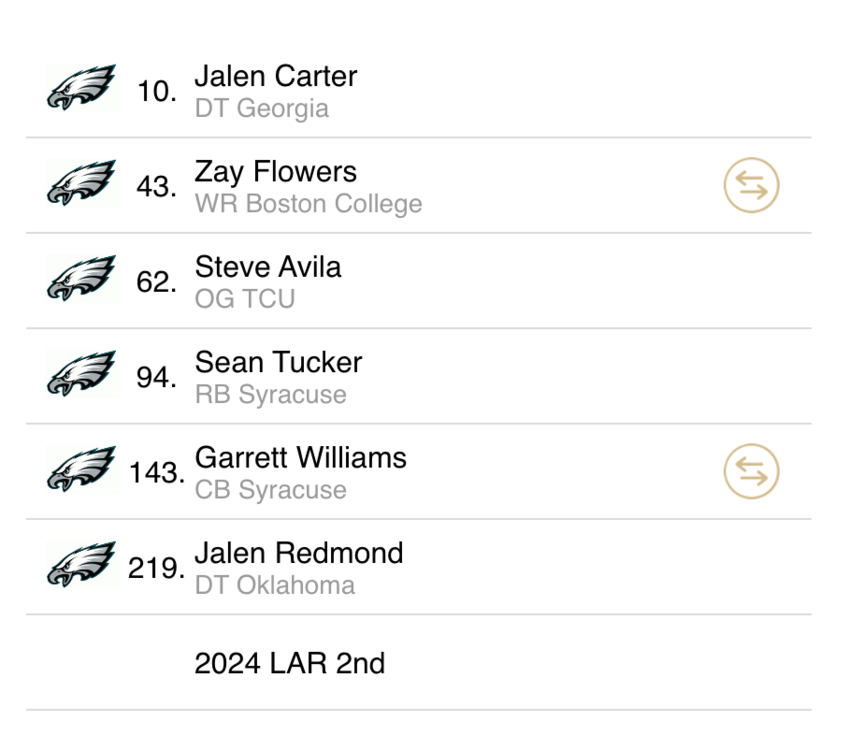Click pick number 10
This screenshot has width=849, height=750.
click(x=157, y=92)
